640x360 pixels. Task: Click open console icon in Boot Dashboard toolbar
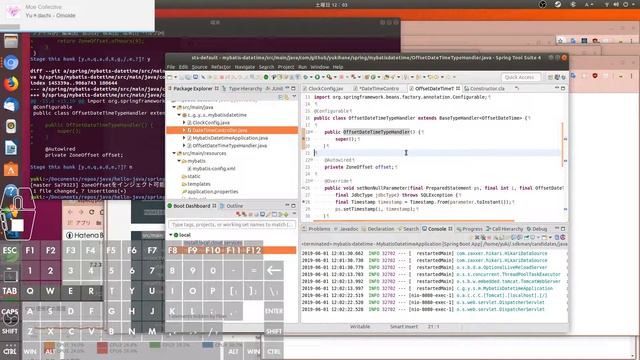tap(262, 214)
